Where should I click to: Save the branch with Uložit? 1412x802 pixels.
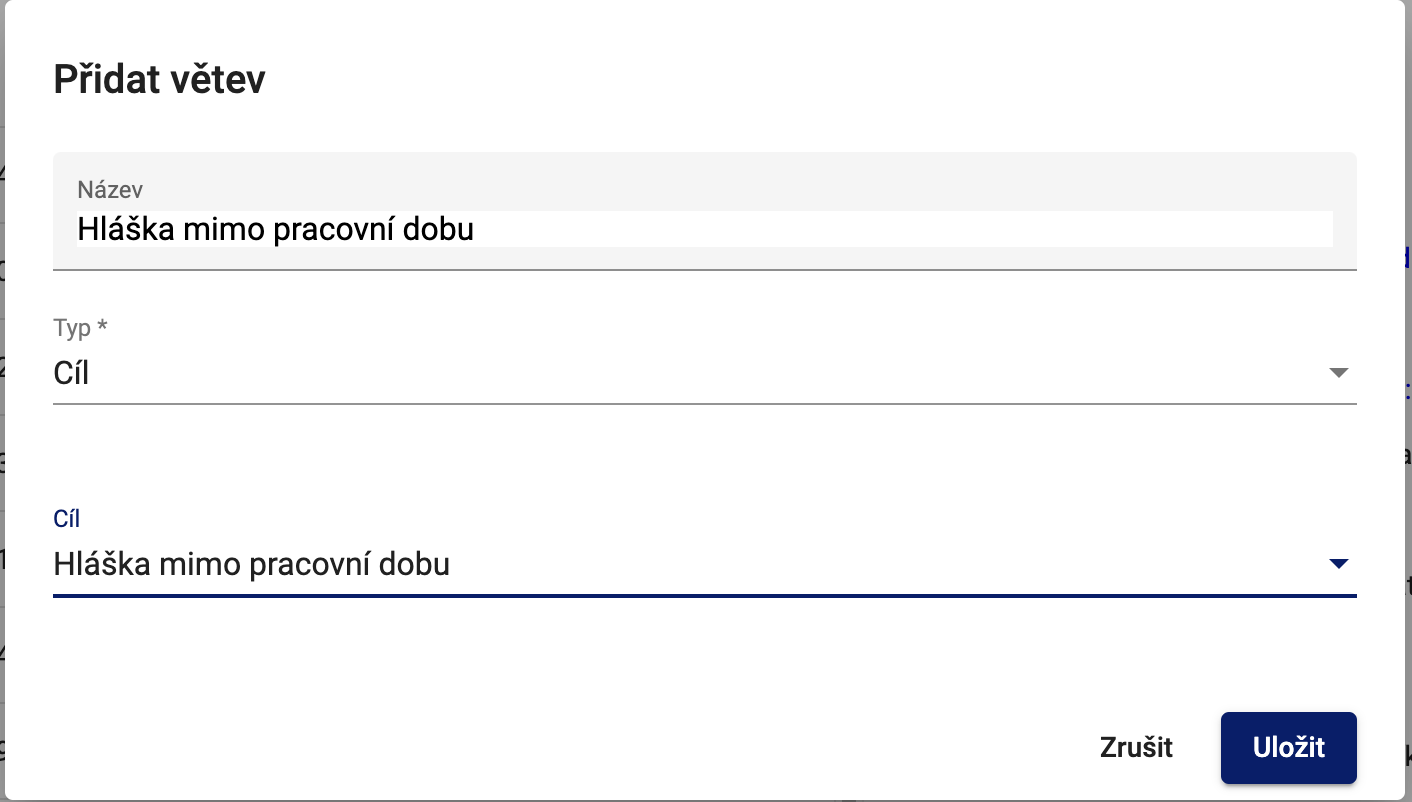1288,747
